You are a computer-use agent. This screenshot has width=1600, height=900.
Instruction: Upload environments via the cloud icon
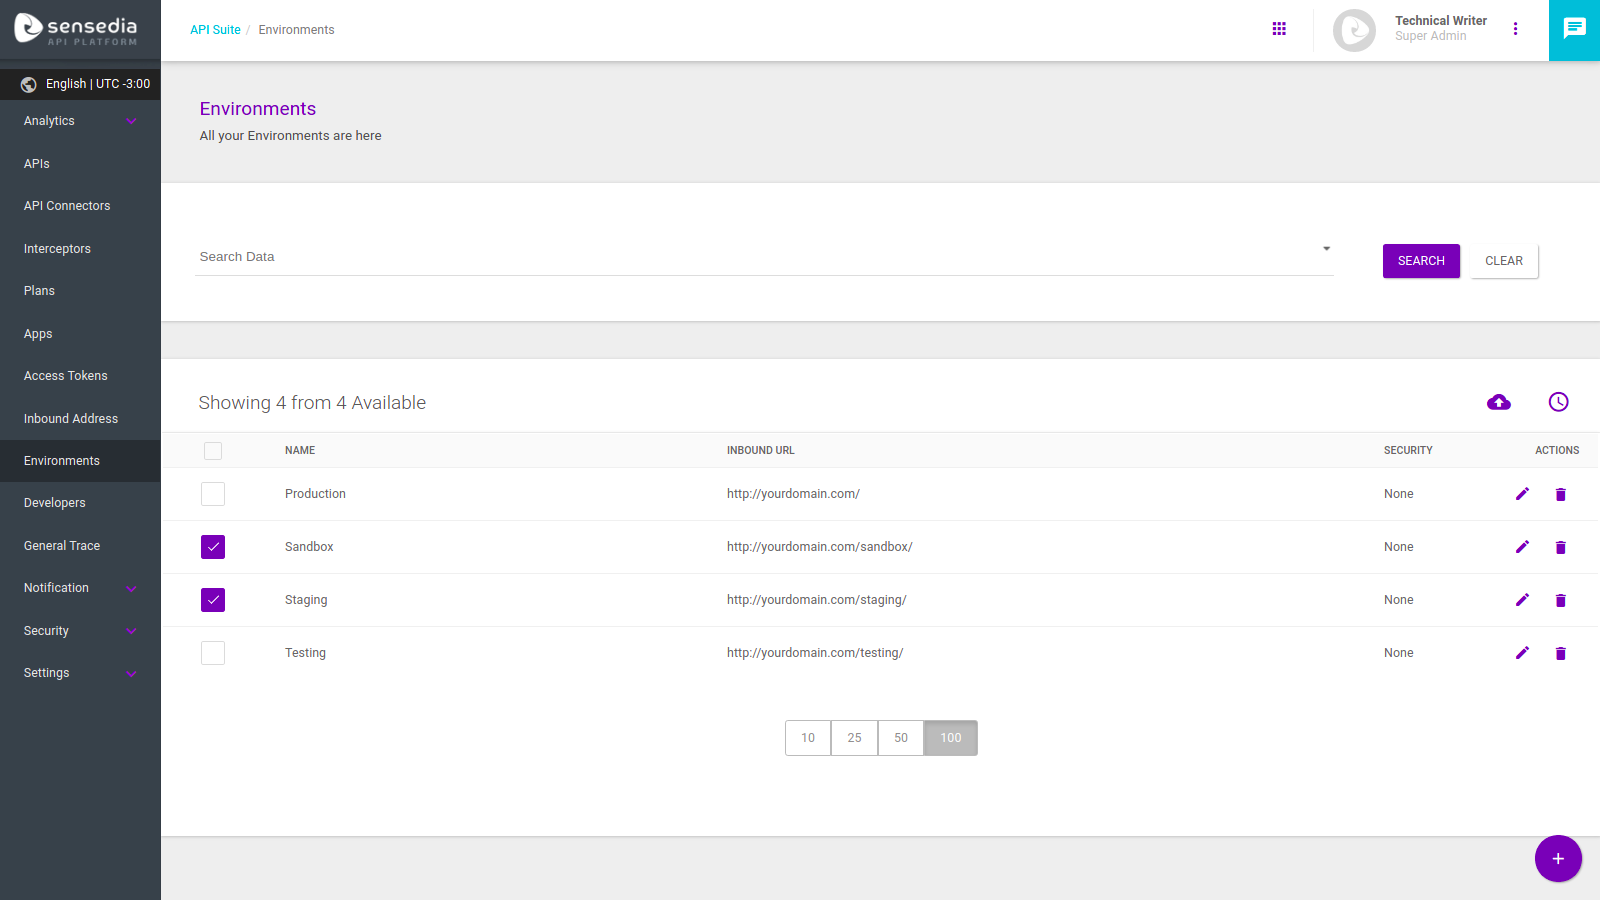[x=1498, y=402]
